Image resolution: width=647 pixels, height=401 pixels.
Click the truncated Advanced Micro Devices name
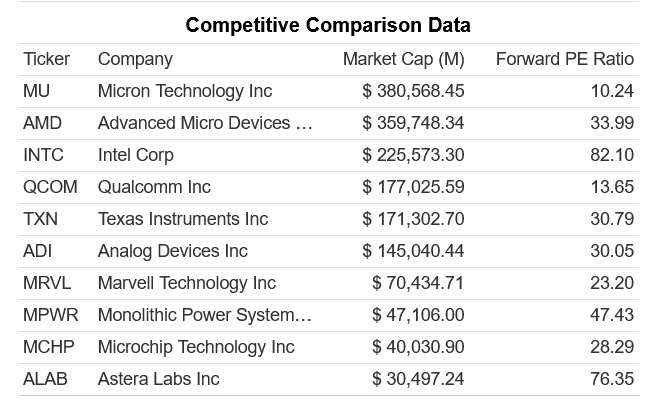[205, 123]
